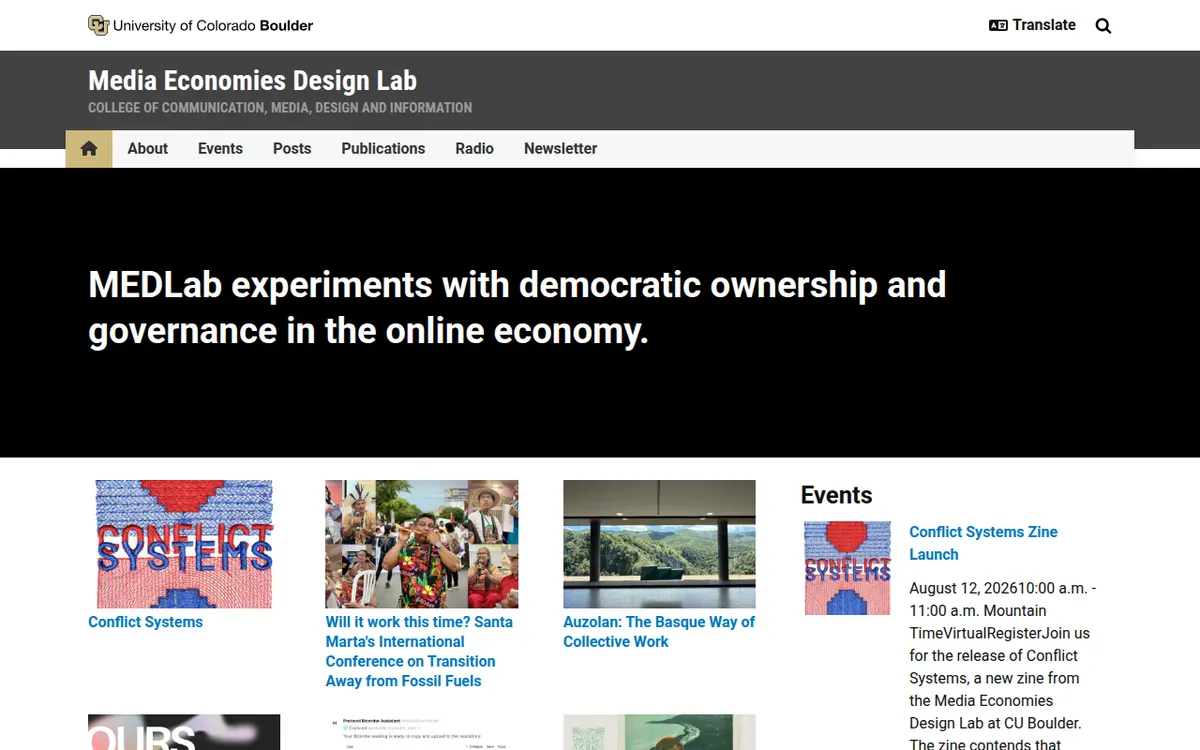Open the Santa Marta fossil fuels conference article
This screenshot has height=750, width=1200.
pyautogui.click(x=421, y=651)
